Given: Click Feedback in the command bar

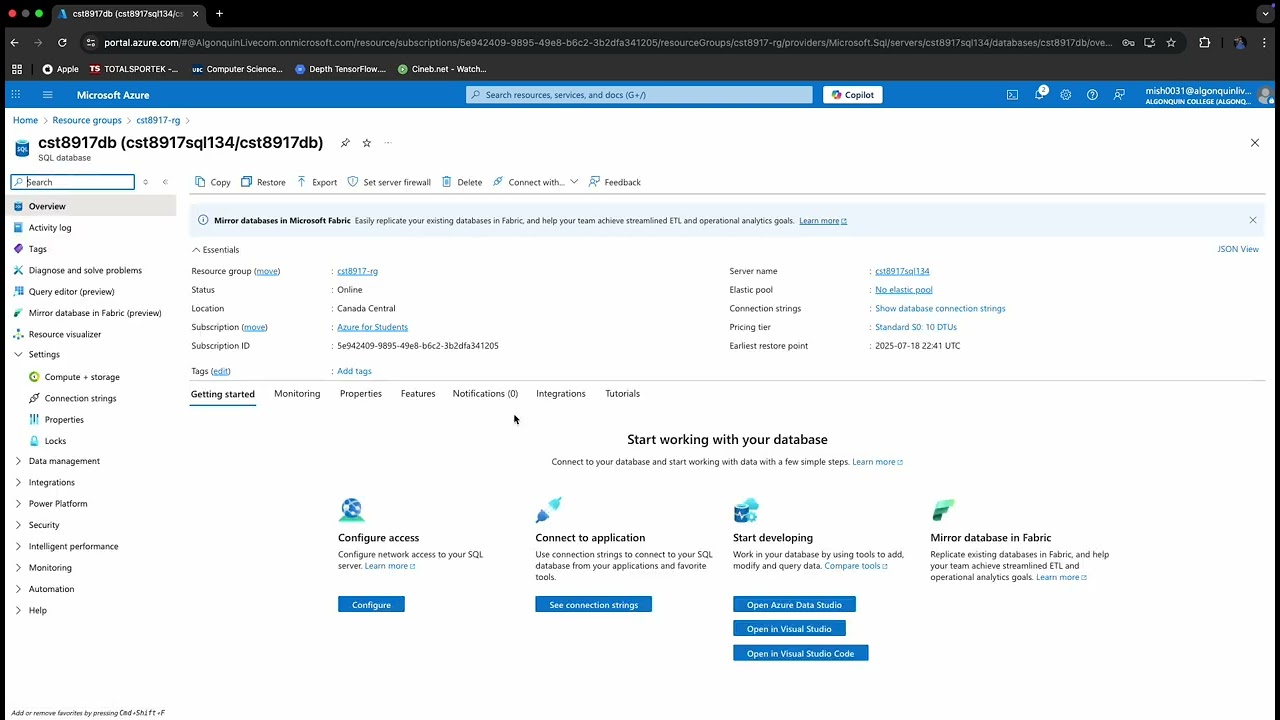Looking at the screenshot, I should click(615, 182).
